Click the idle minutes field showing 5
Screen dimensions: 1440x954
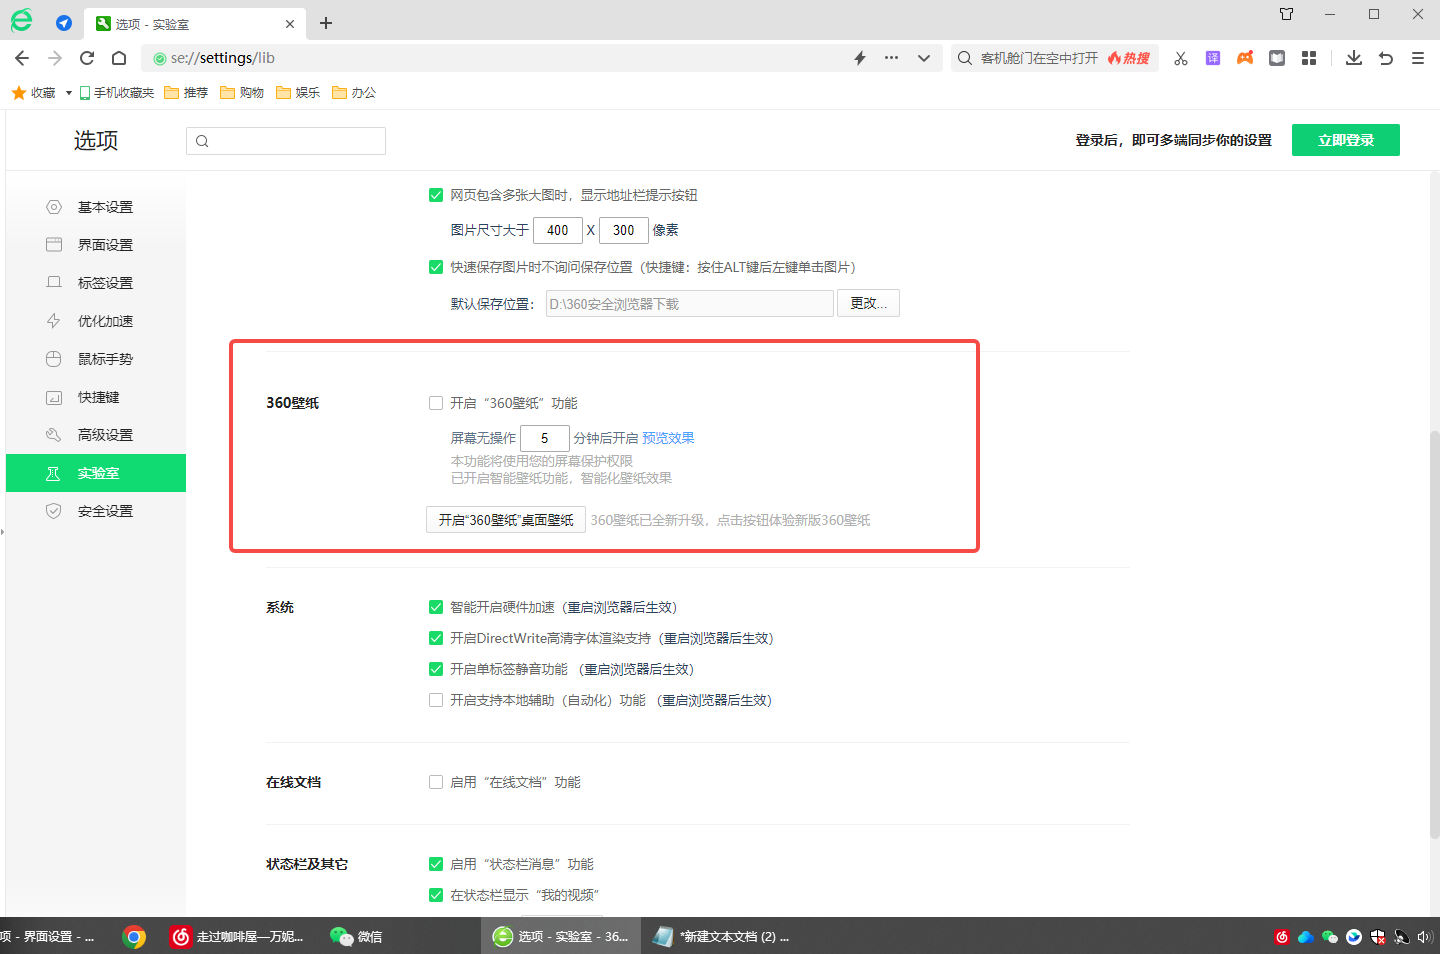545,438
